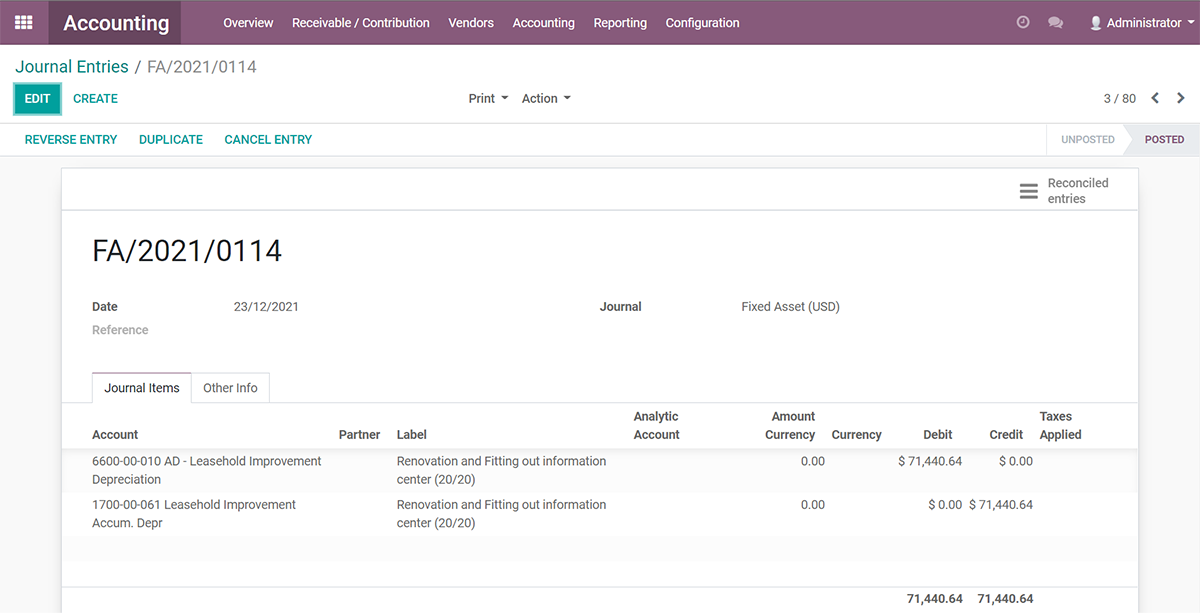Click the CANCEL ENTRY button

pyautogui.click(x=268, y=139)
